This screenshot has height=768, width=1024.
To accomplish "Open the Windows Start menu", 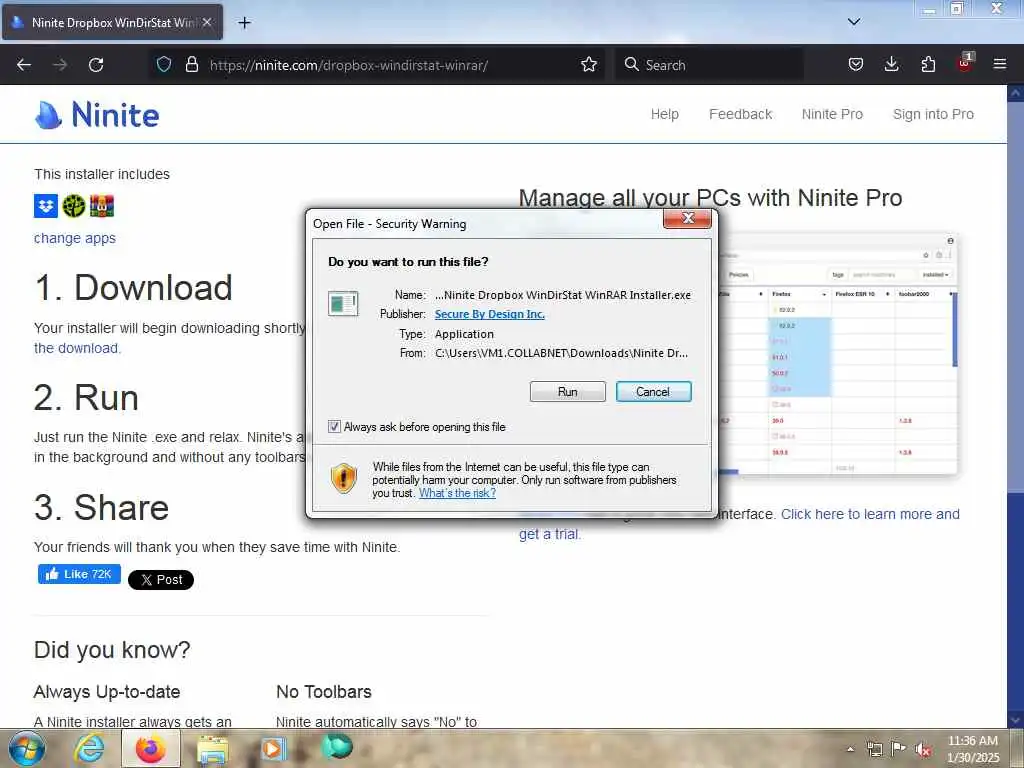I will click(x=25, y=748).
